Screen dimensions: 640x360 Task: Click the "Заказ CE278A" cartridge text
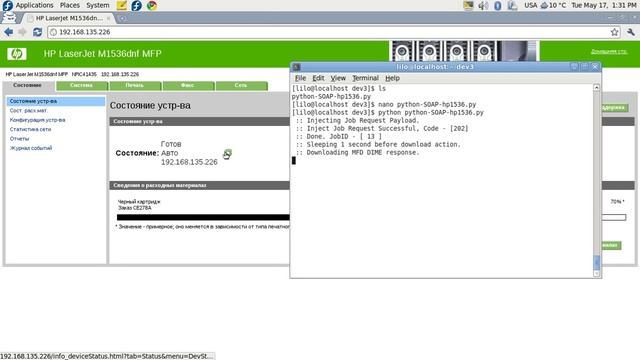[x=135, y=208]
